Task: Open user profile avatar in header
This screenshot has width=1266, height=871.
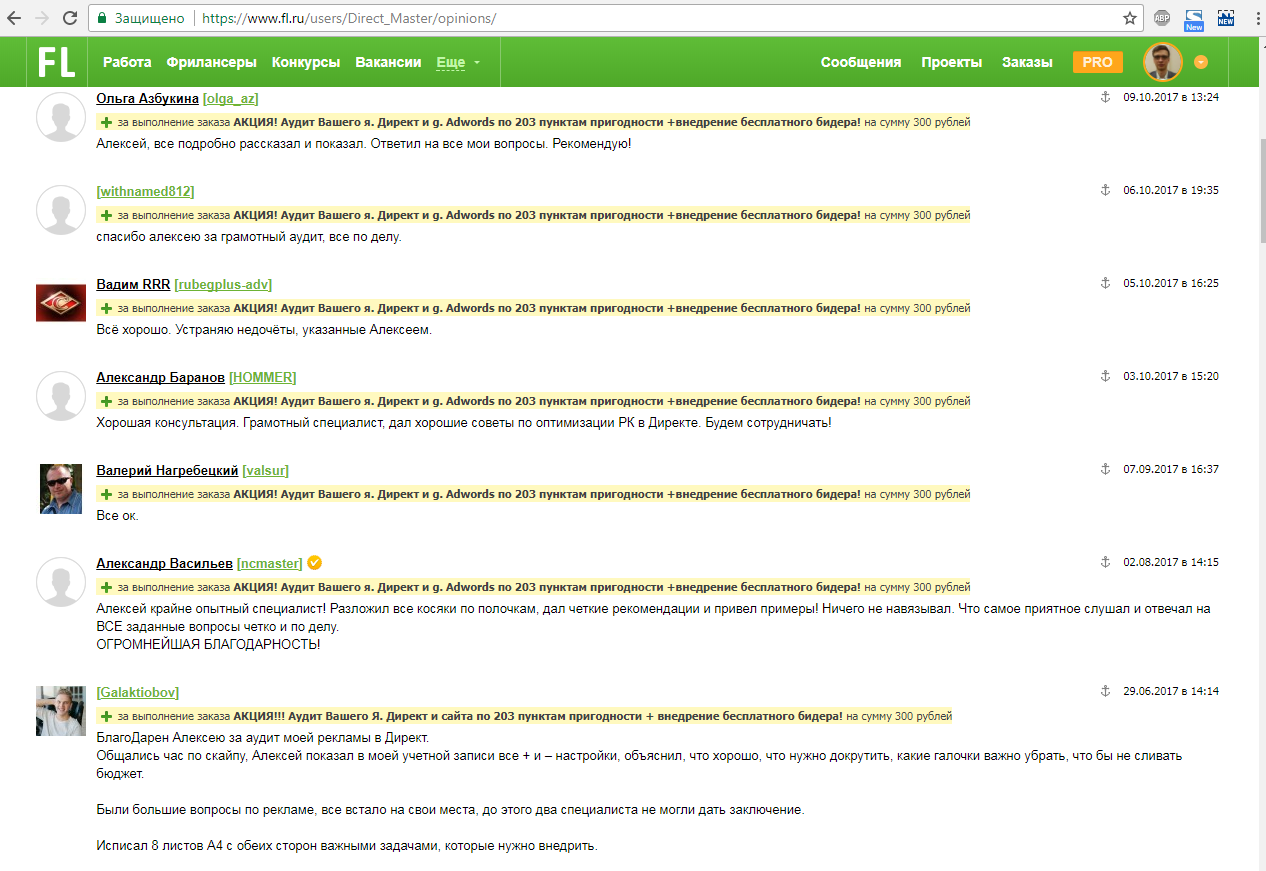Action: point(1163,62)
